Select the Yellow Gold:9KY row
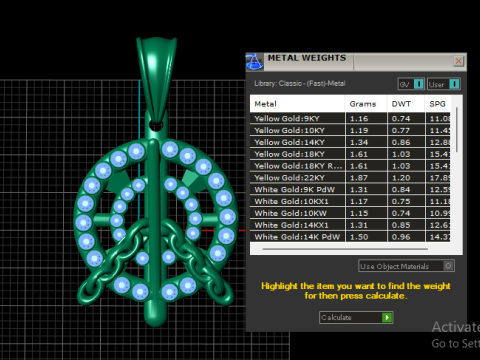 (x=350, y=119)
